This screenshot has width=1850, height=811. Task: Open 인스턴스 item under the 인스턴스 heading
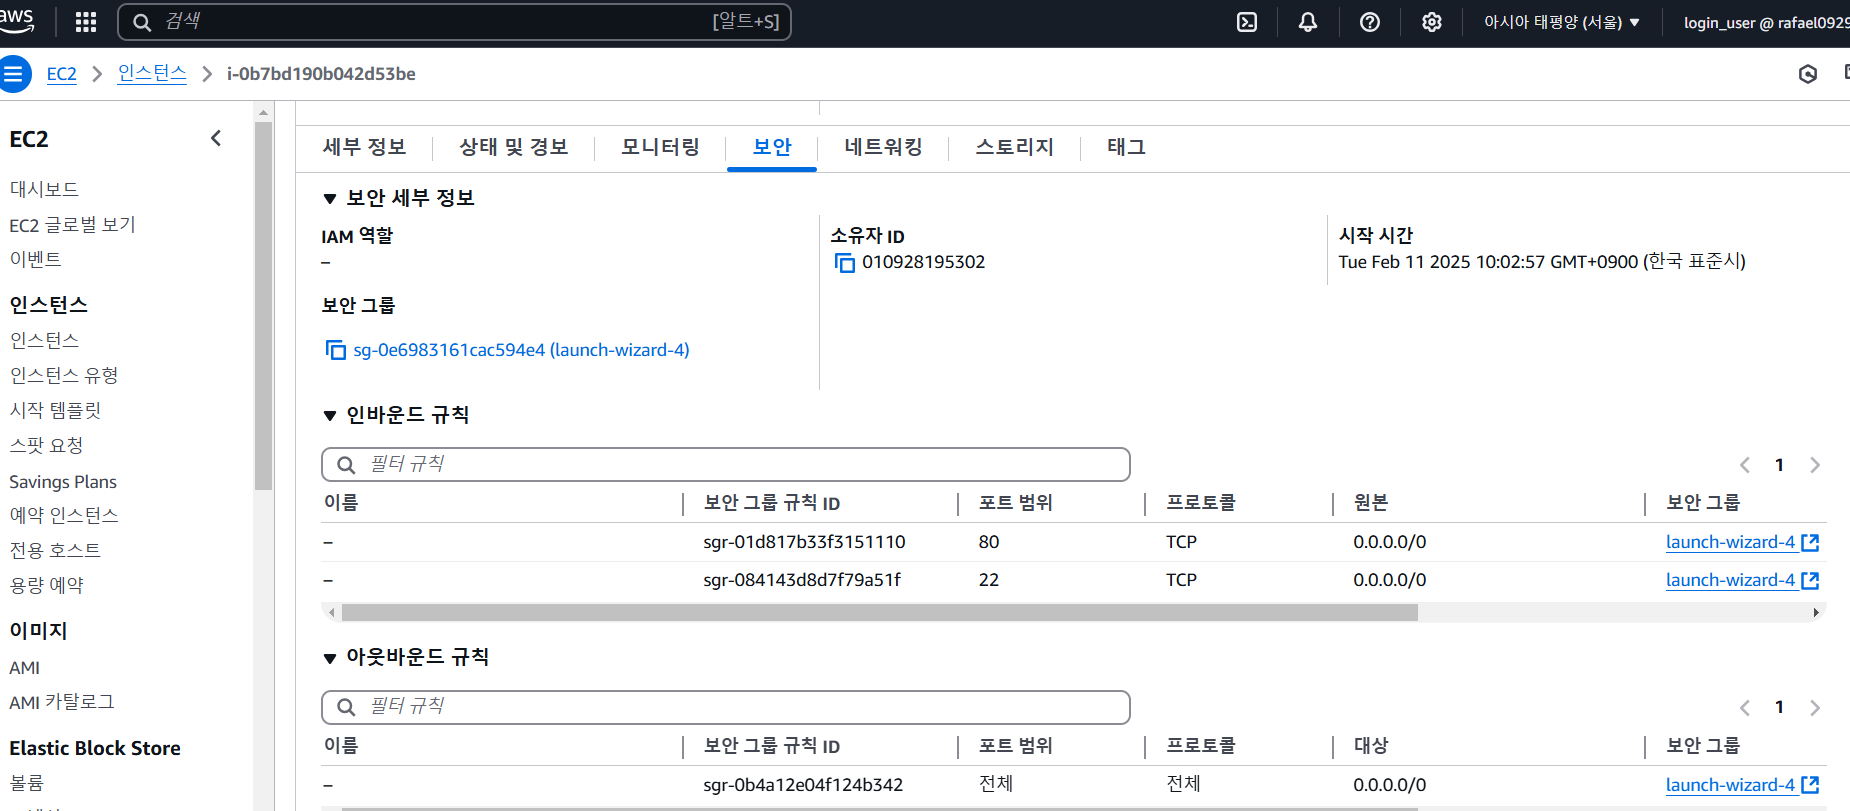tap(44, 341)
